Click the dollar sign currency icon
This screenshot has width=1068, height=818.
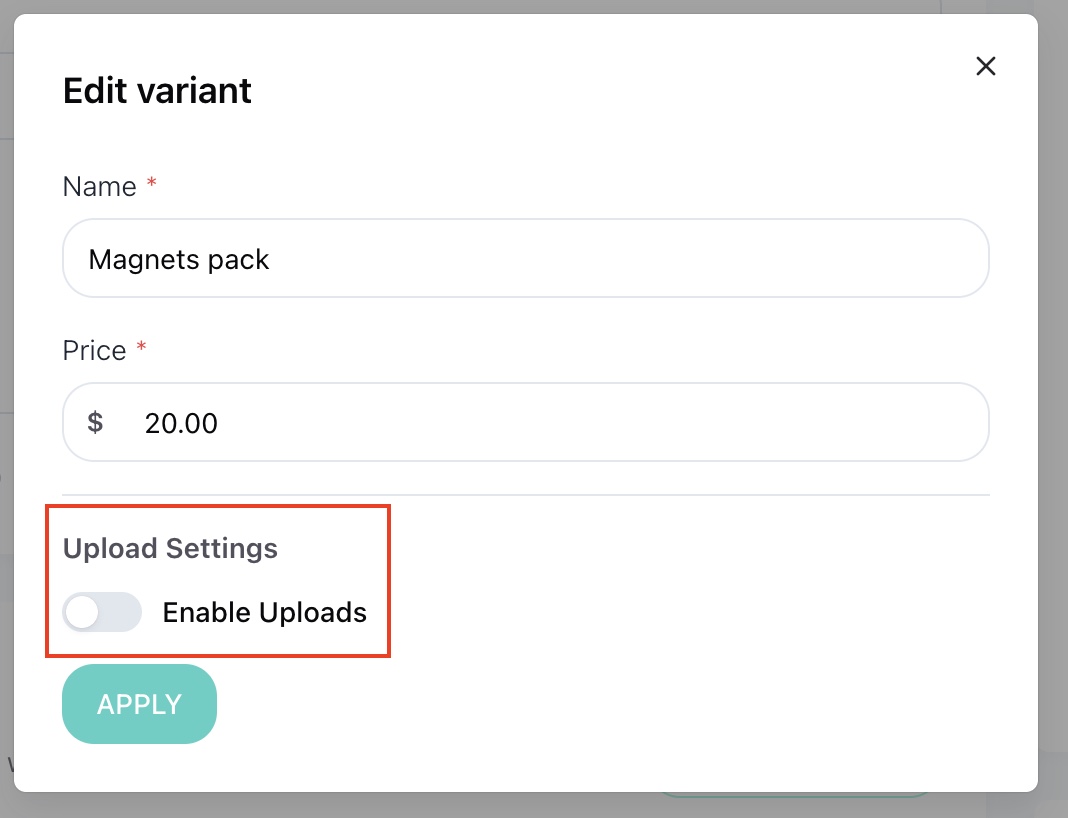click(95, 422)
